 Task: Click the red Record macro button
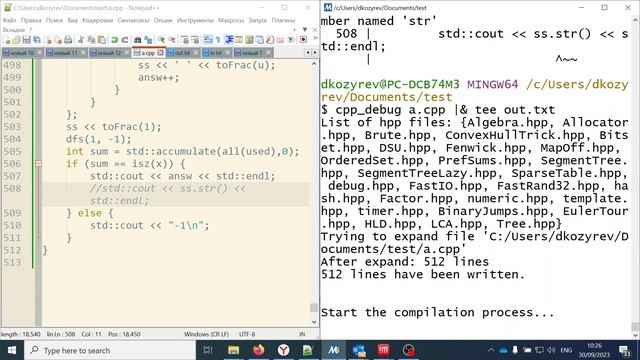(303, 40)
